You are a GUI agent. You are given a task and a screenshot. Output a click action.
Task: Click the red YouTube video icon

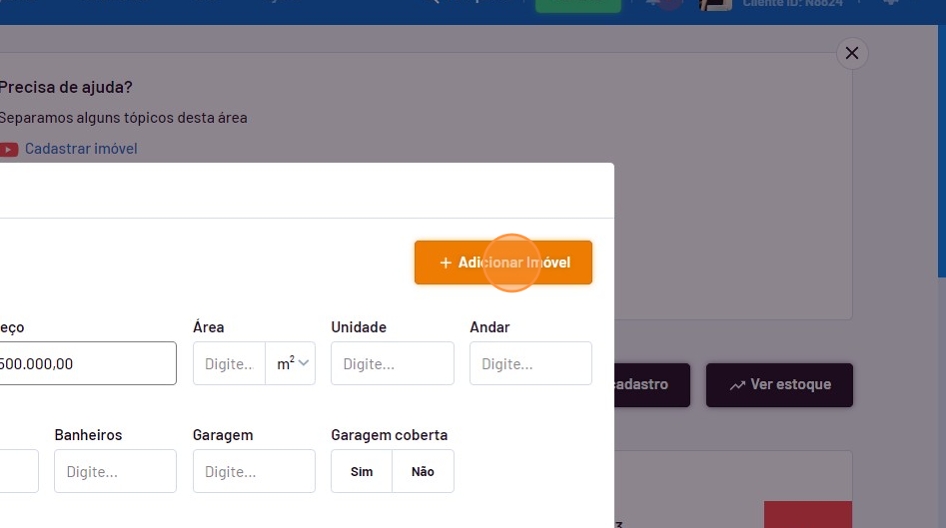9,149
